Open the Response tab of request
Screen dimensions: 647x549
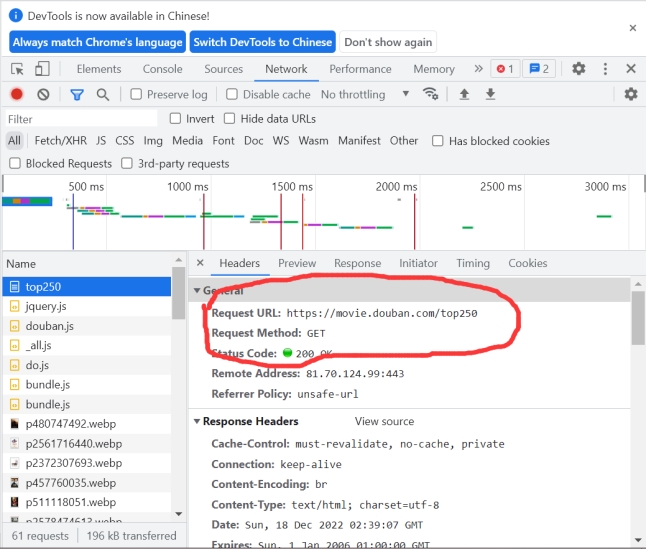(357, 263)
